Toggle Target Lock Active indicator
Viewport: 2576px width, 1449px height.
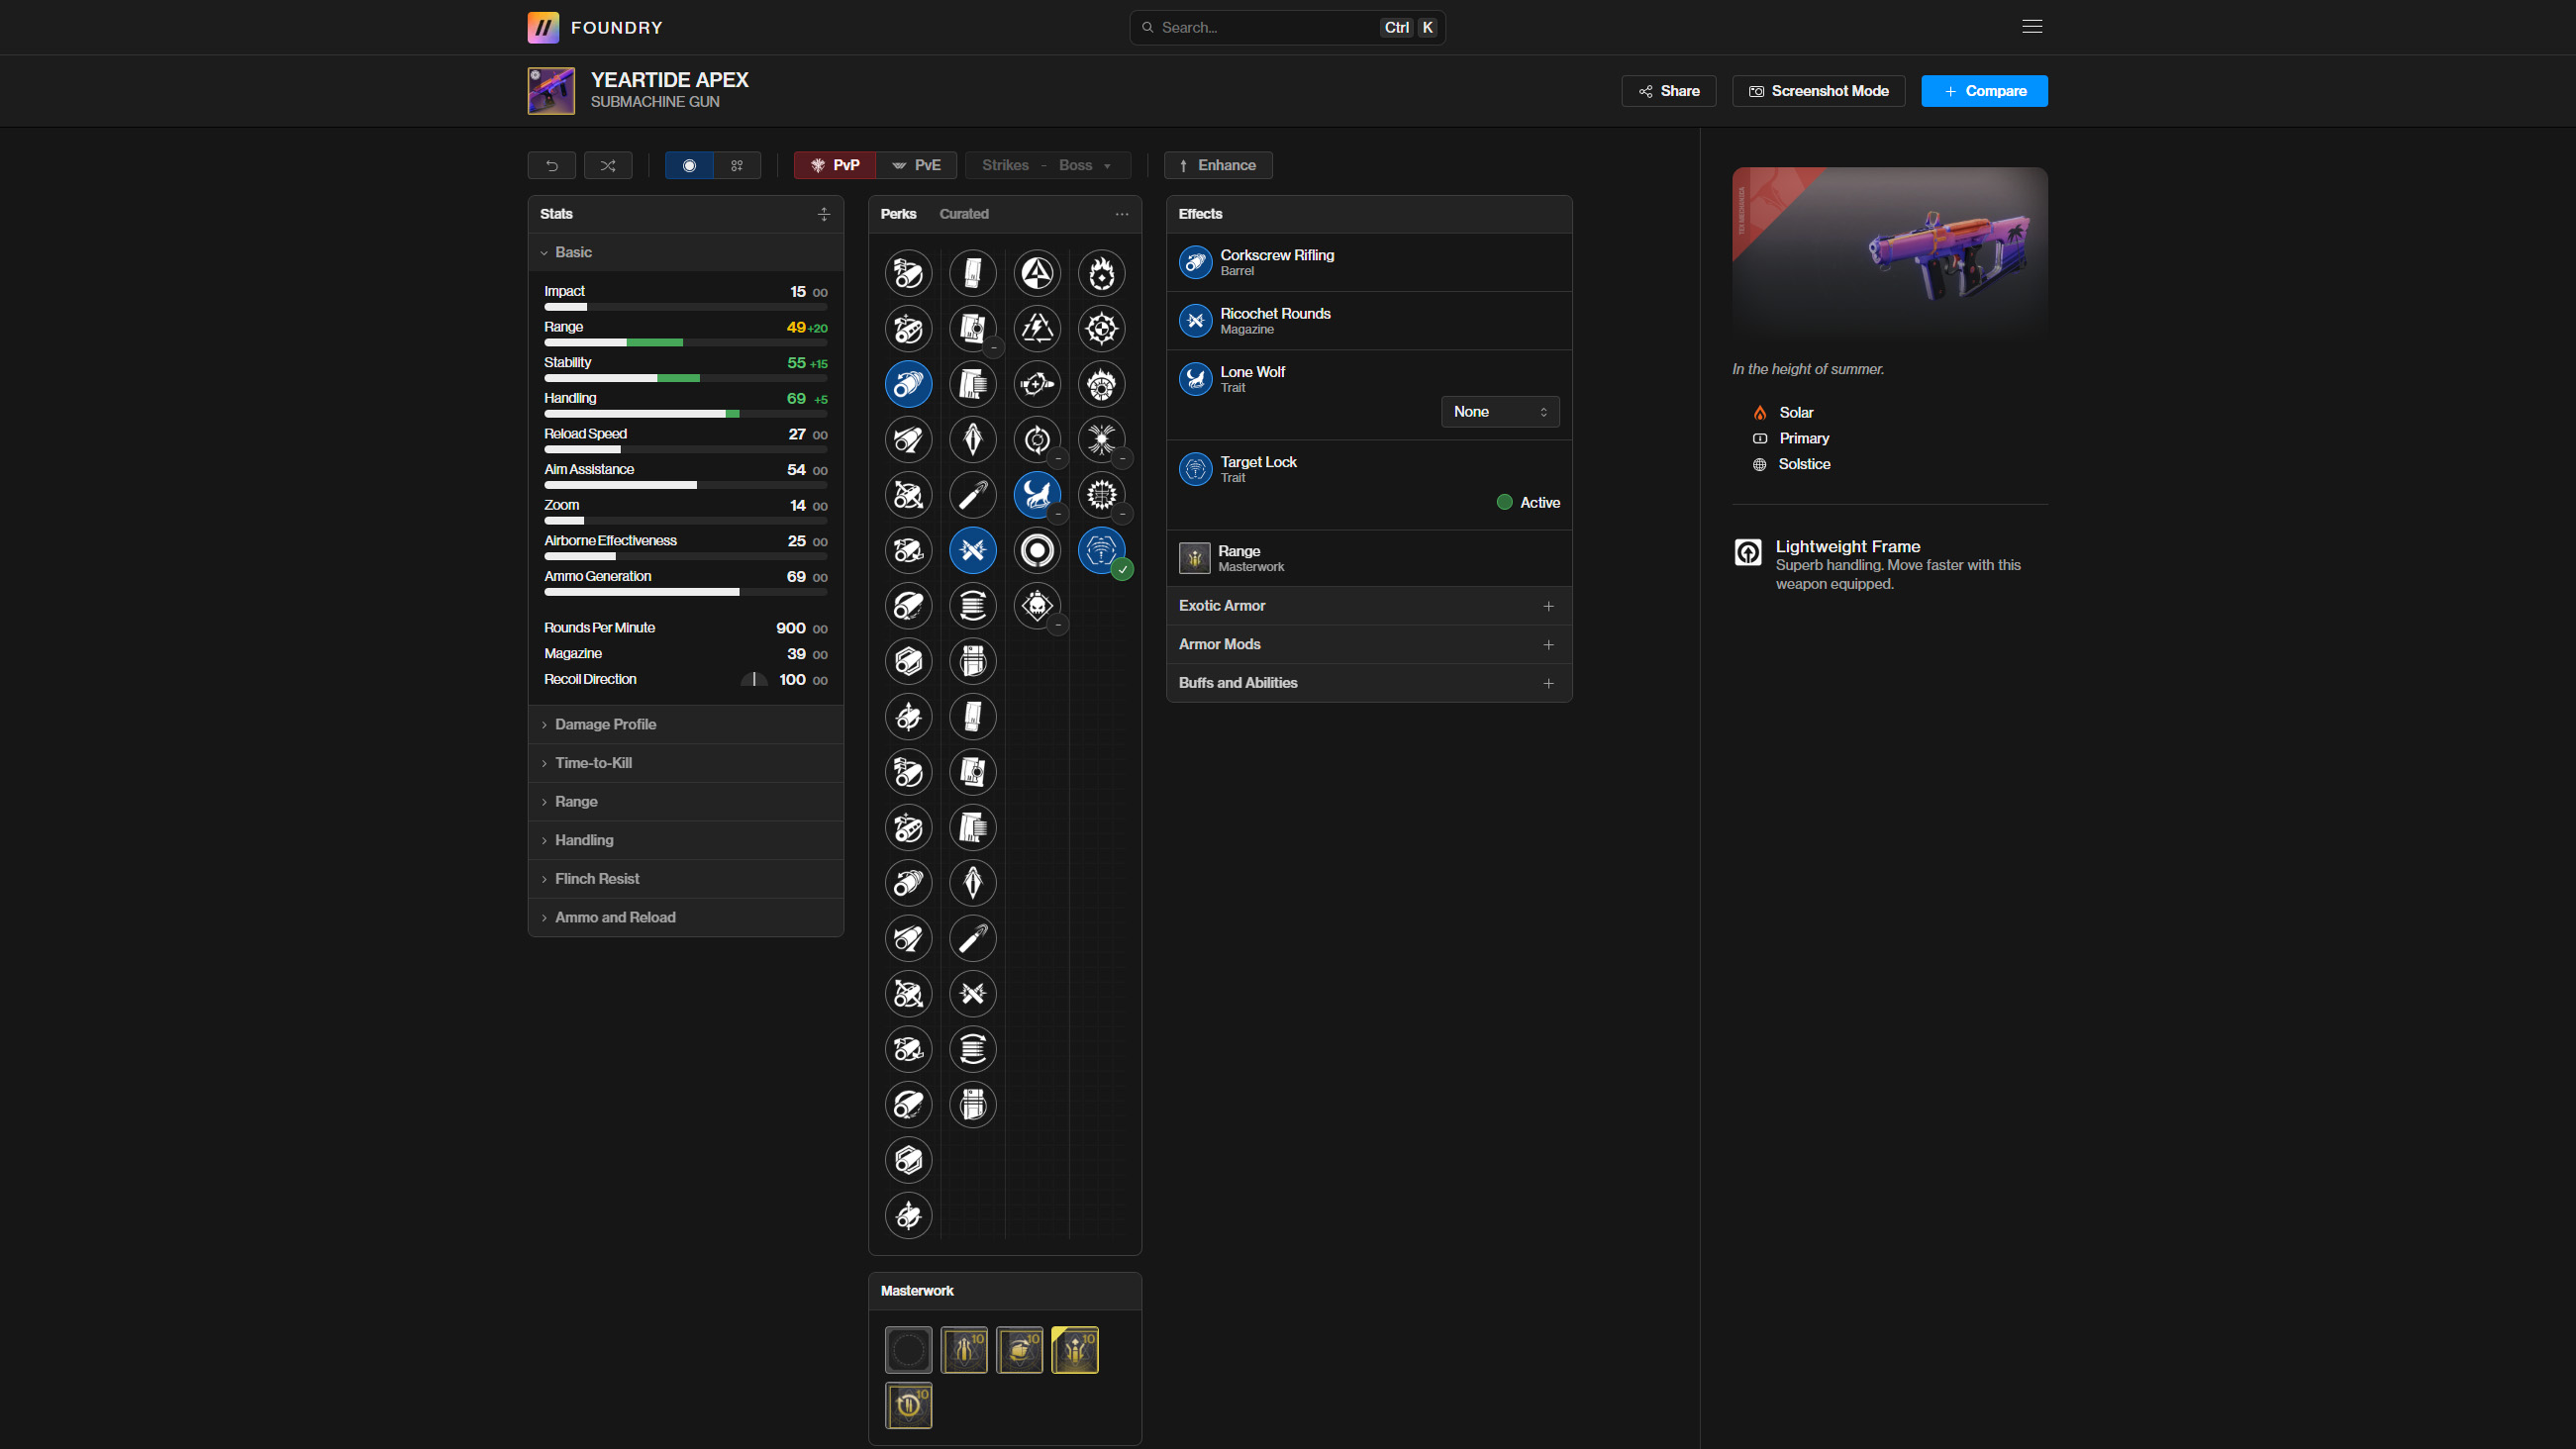coord(1505,502)
